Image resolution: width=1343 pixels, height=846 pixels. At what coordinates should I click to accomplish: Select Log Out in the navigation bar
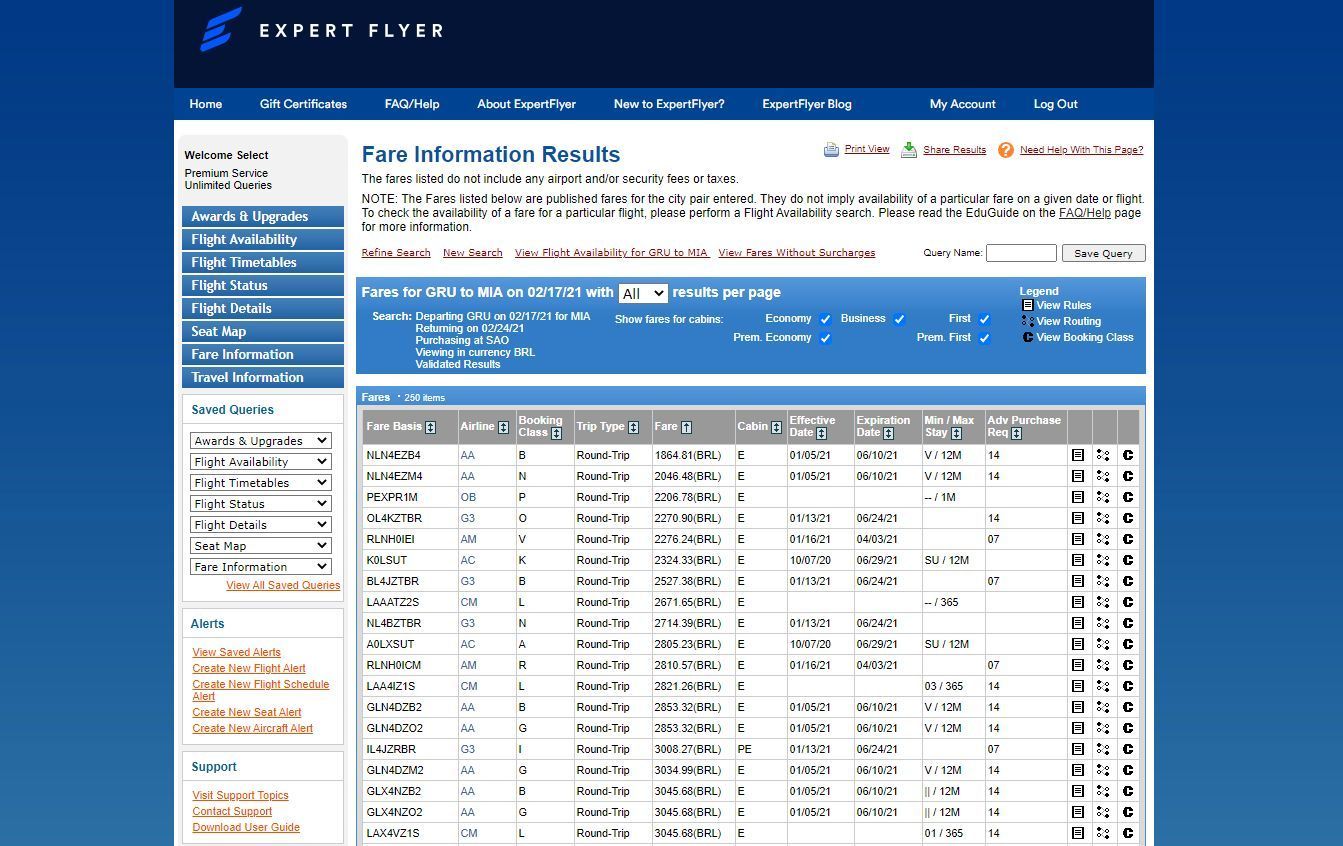(1055, 104)
